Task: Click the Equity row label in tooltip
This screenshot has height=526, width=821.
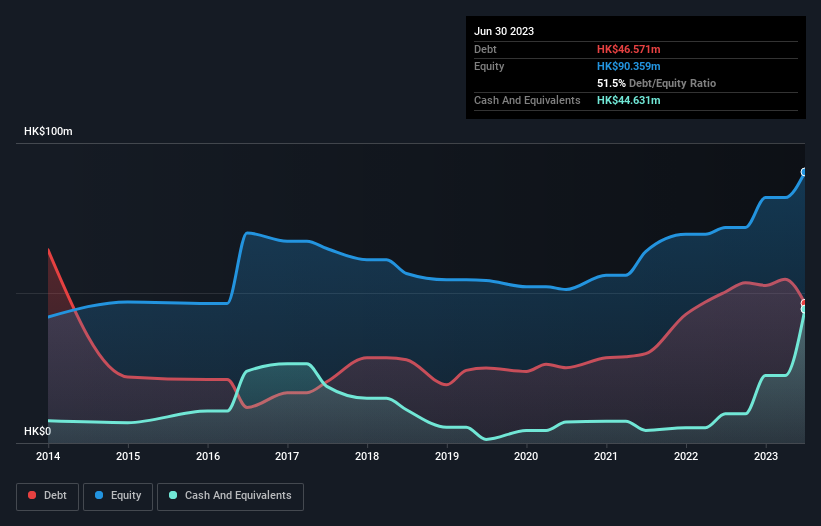Action: 489,66
